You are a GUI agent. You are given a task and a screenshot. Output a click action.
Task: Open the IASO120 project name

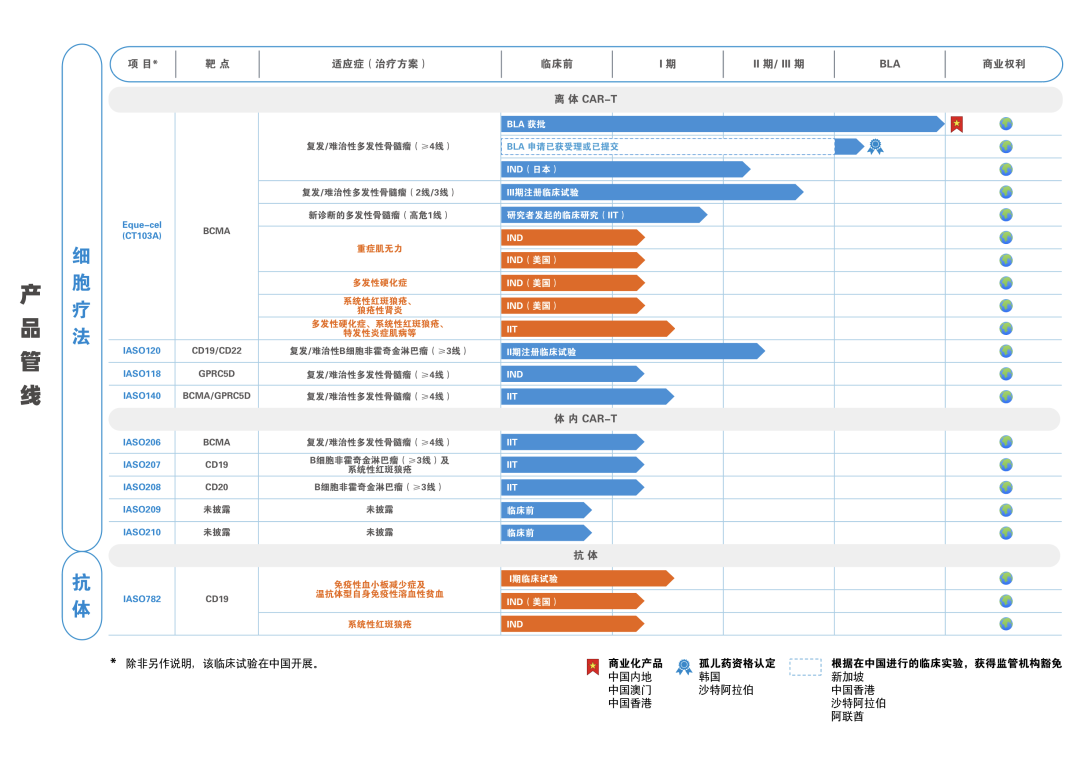click(x=142, y=351)
